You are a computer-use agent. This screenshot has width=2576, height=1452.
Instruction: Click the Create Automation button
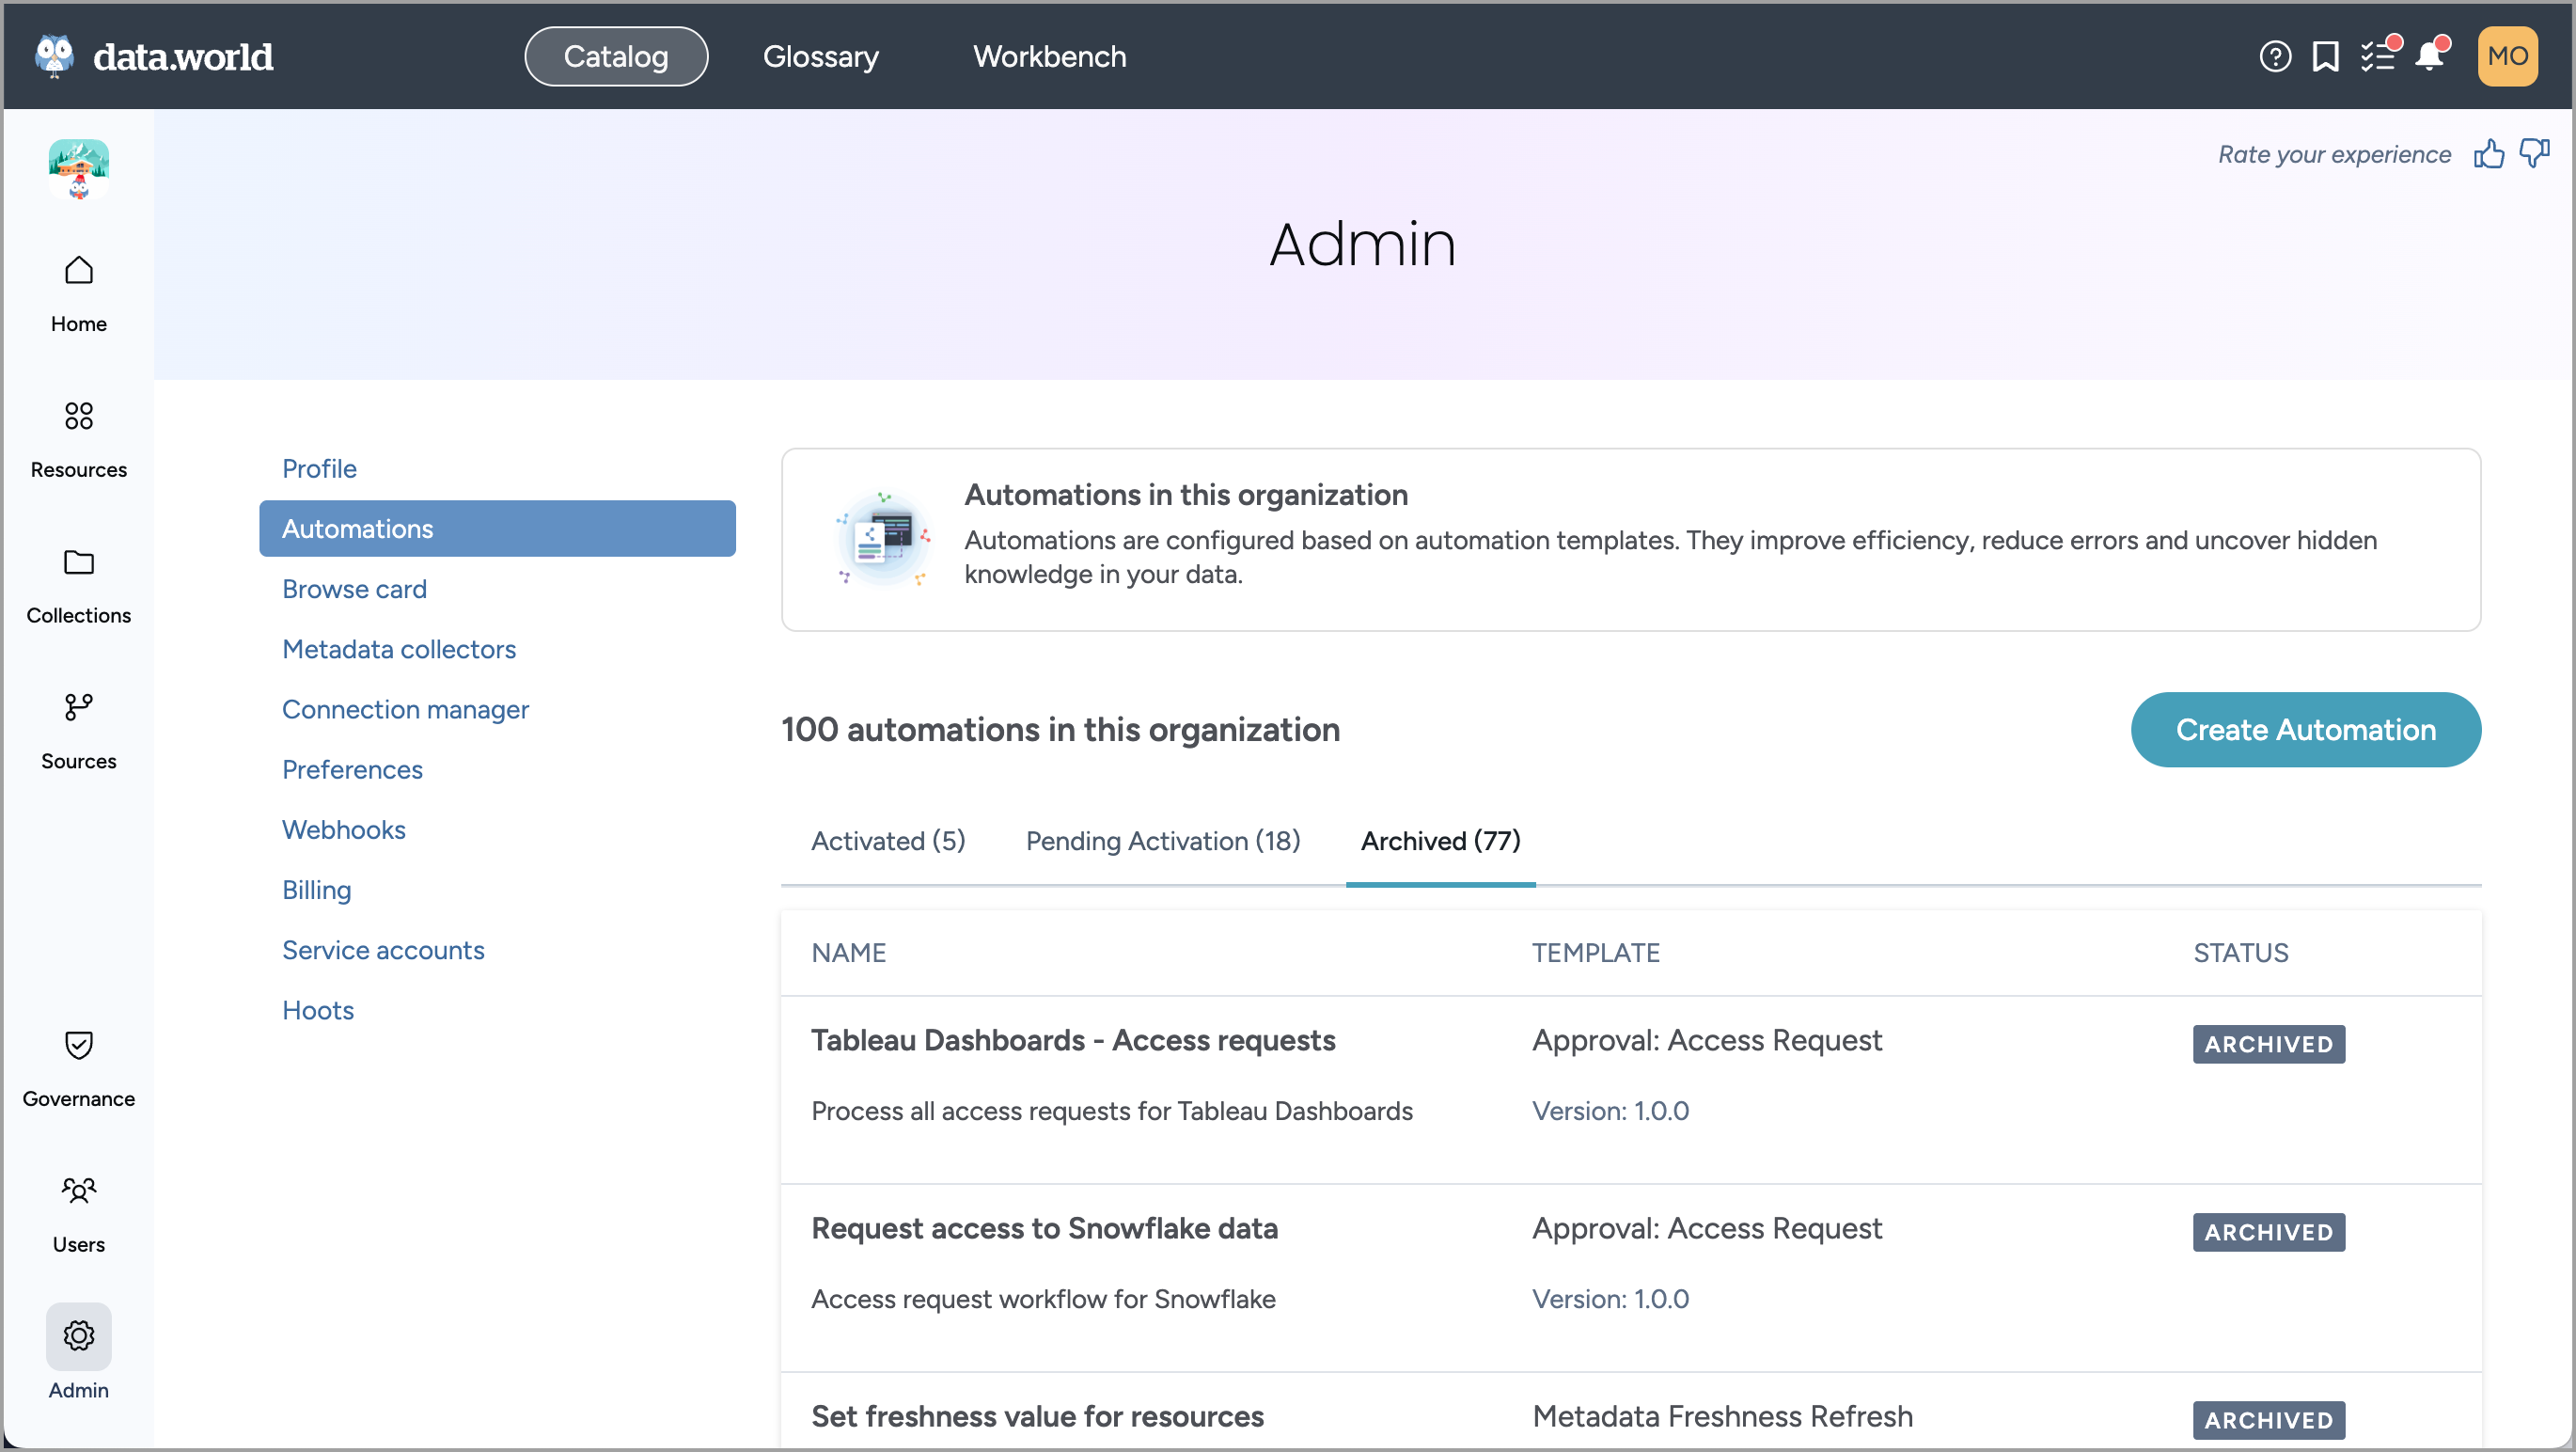(2305, 729)
